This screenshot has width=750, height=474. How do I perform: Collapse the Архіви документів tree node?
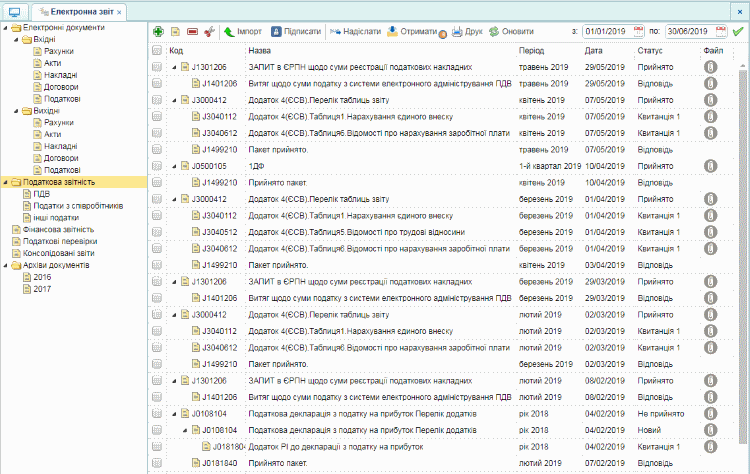pos(6,265)
